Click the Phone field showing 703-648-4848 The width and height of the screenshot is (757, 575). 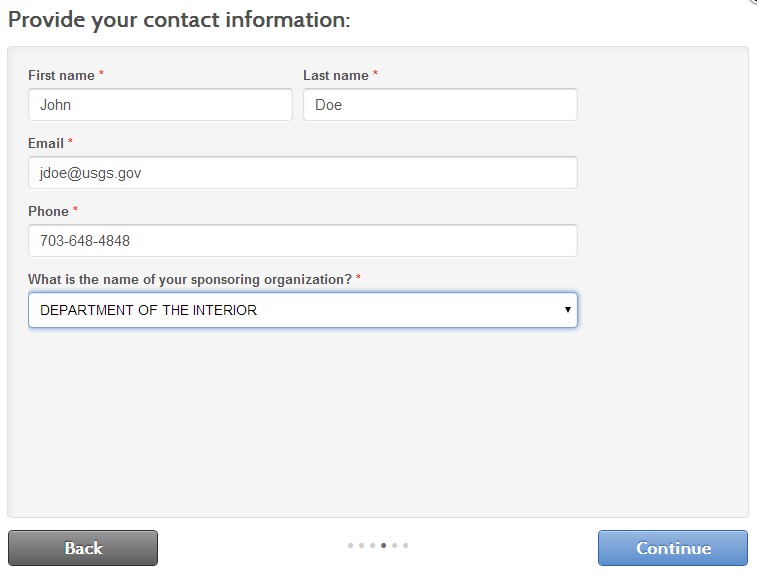303,240
